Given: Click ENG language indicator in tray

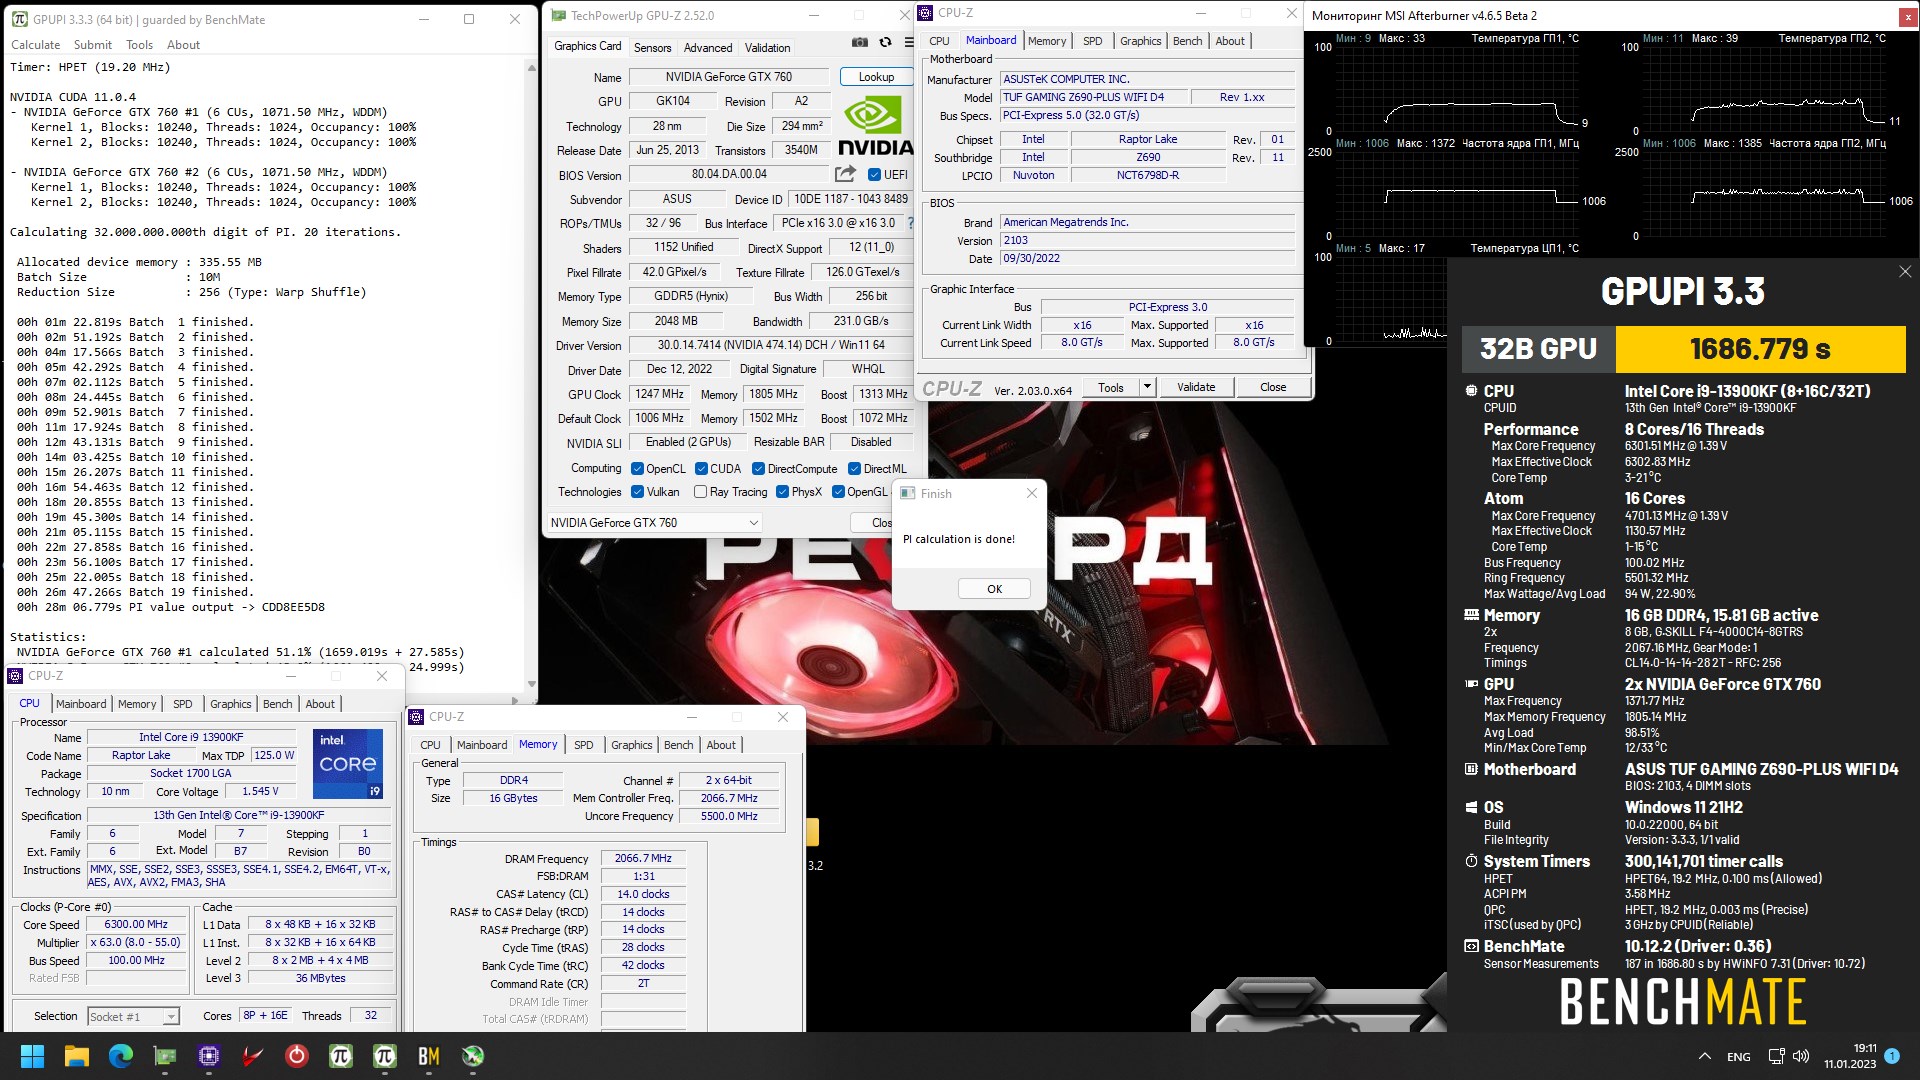Looking at the screenshot, I should [x=1739, y=1057].
